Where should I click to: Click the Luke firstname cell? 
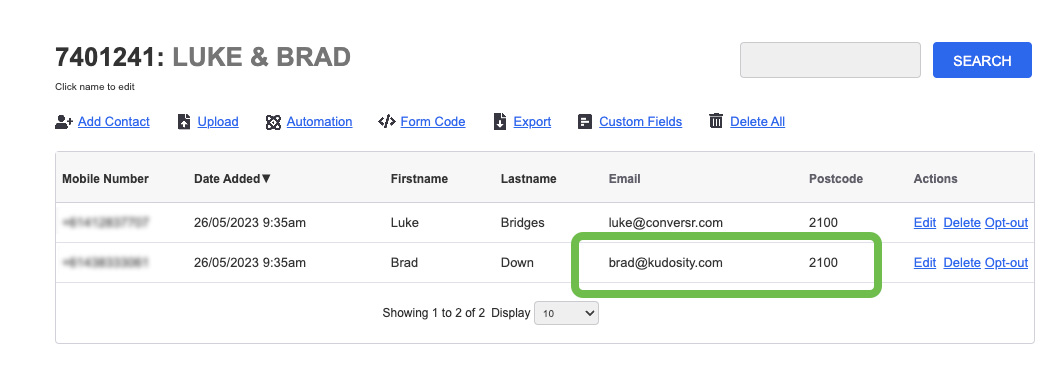[404, 222]
